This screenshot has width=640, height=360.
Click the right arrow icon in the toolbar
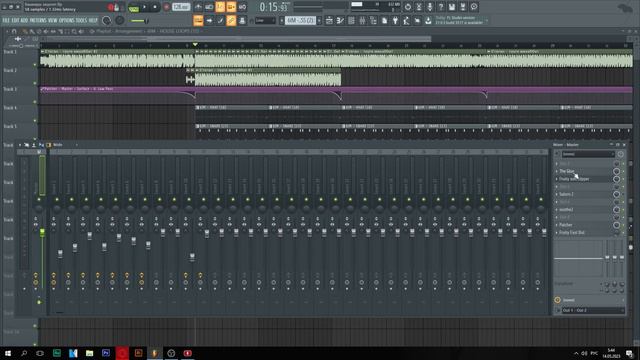point(209,20)
